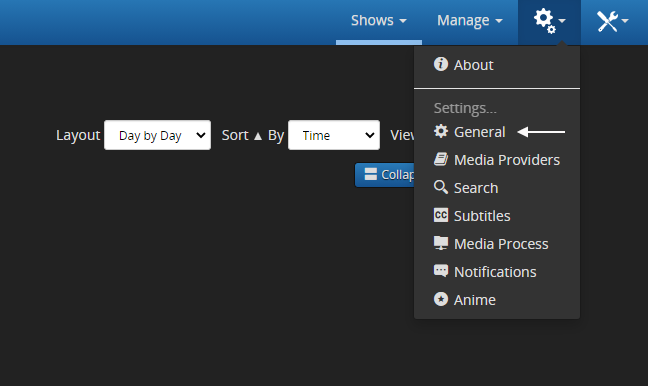Open the Shows dropdown menu
The image size is (648, 386).
(379, 21)
